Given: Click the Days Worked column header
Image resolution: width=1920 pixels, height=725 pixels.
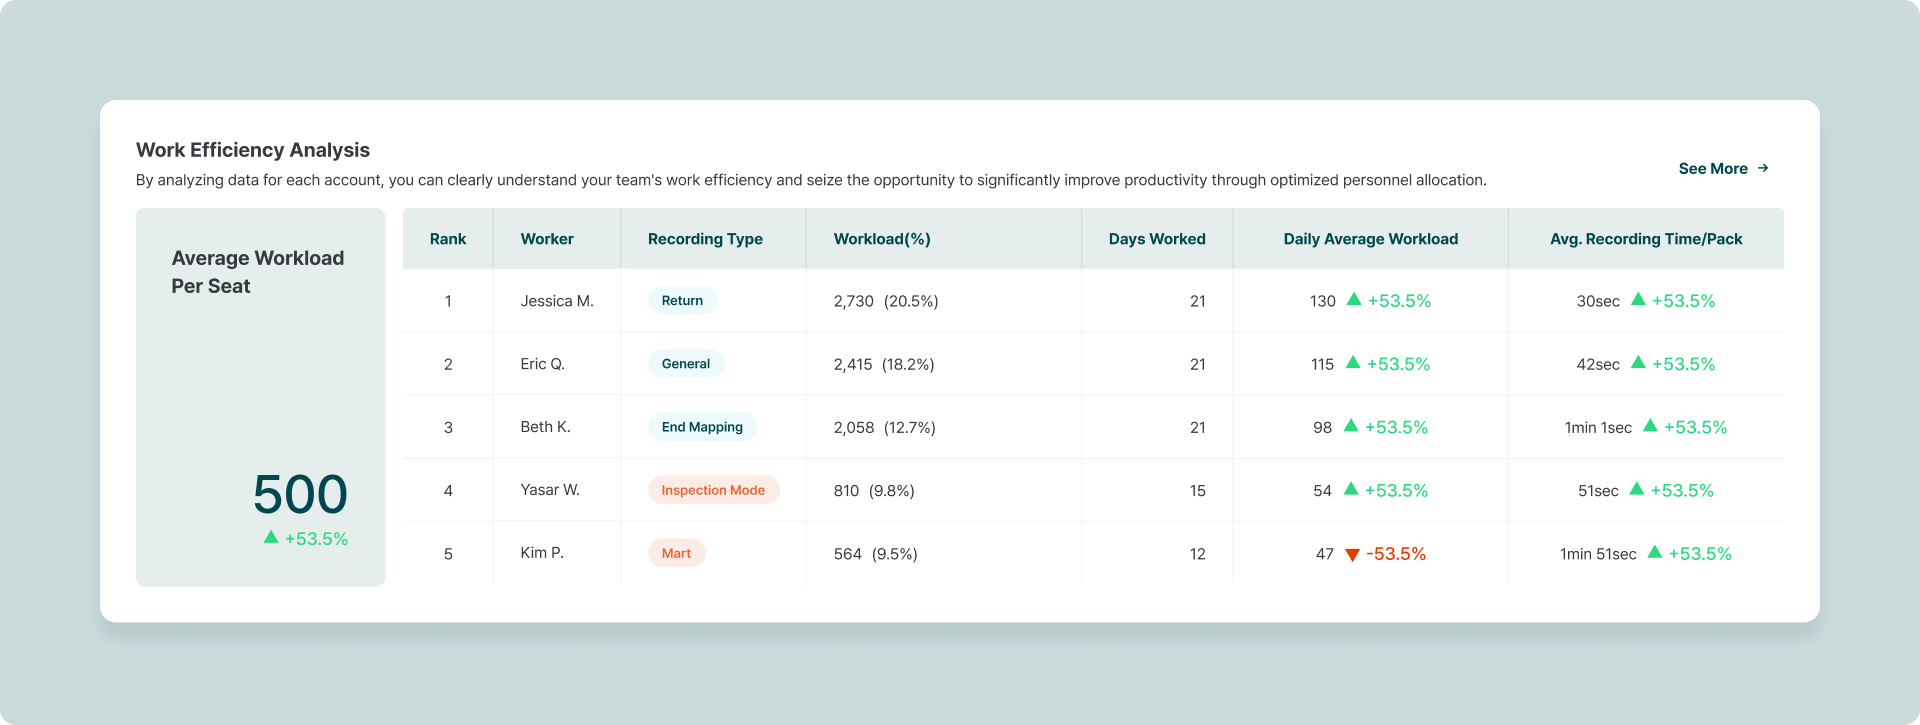Looking at the screenshot, I should pos(1157,239).
